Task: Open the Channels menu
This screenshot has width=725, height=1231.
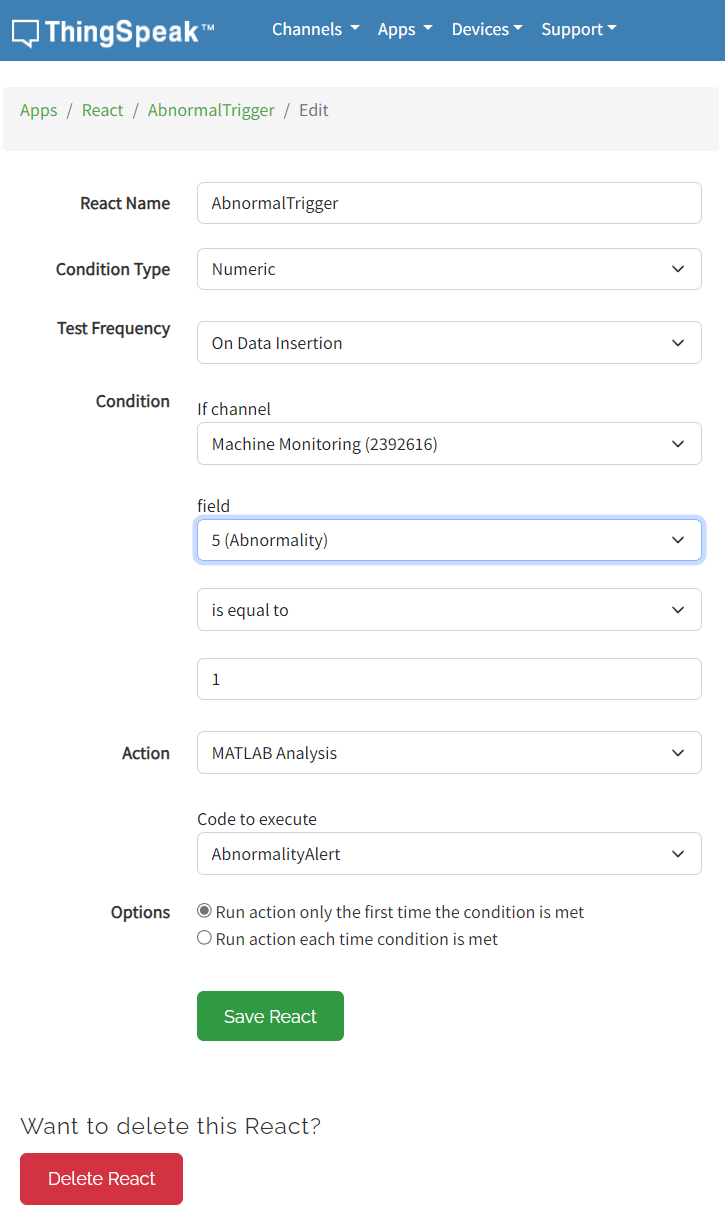Action: point(315,29)
